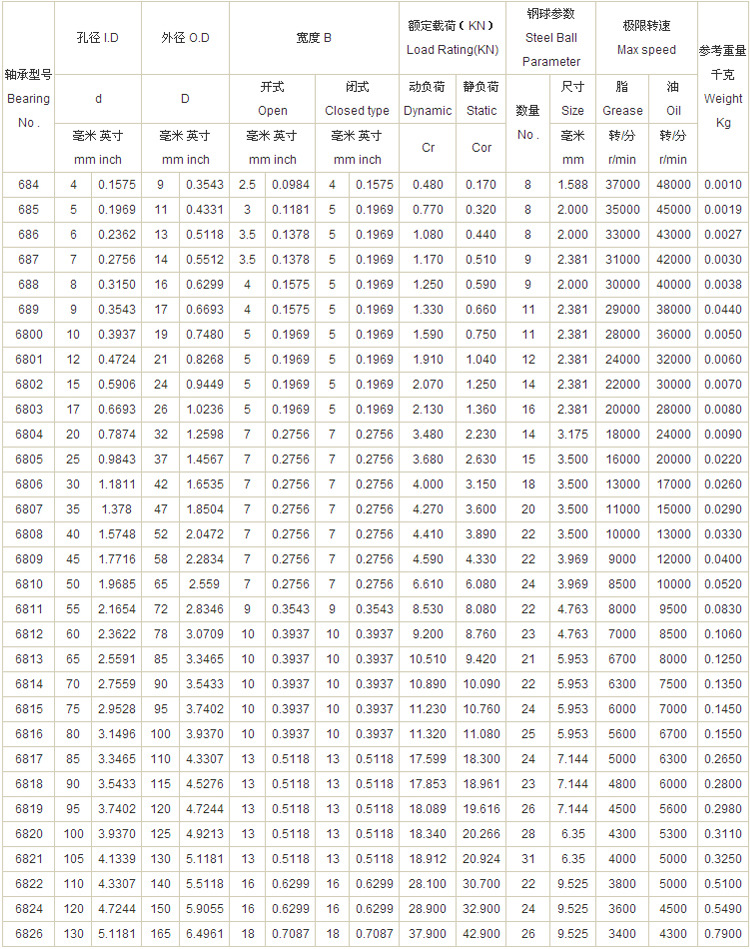Click weight 0.0440 for 689
Image resolution: width=750 pixels, height=949 pixels.
[723, 309]
